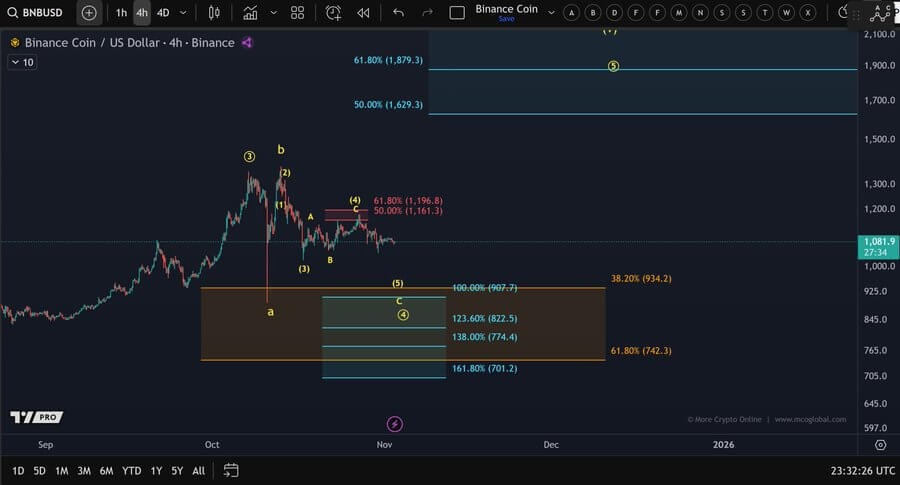Undo the last chart action
Image resolution: width=900 pixels, height=485 pixels.
coord(399,13)
